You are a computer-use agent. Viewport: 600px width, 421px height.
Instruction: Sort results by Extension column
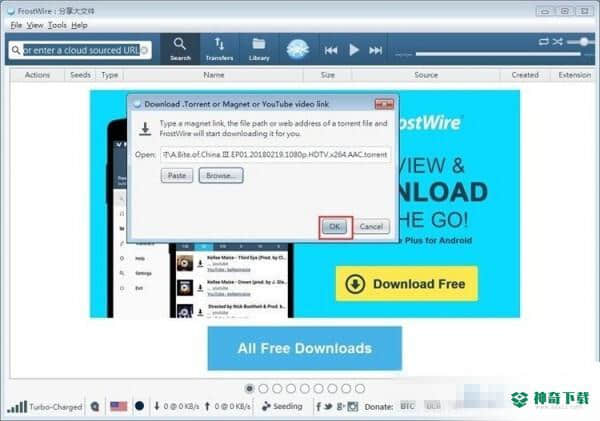pos(574,75)
